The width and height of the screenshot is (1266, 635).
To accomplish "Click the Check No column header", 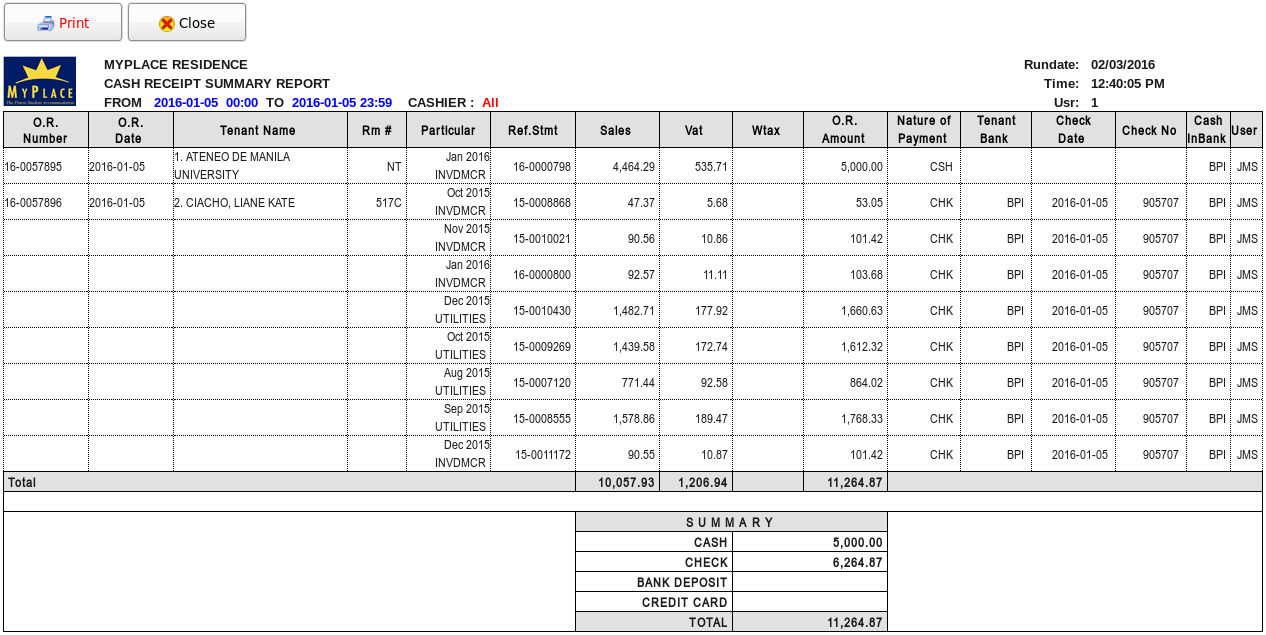I will [1149, 130].
